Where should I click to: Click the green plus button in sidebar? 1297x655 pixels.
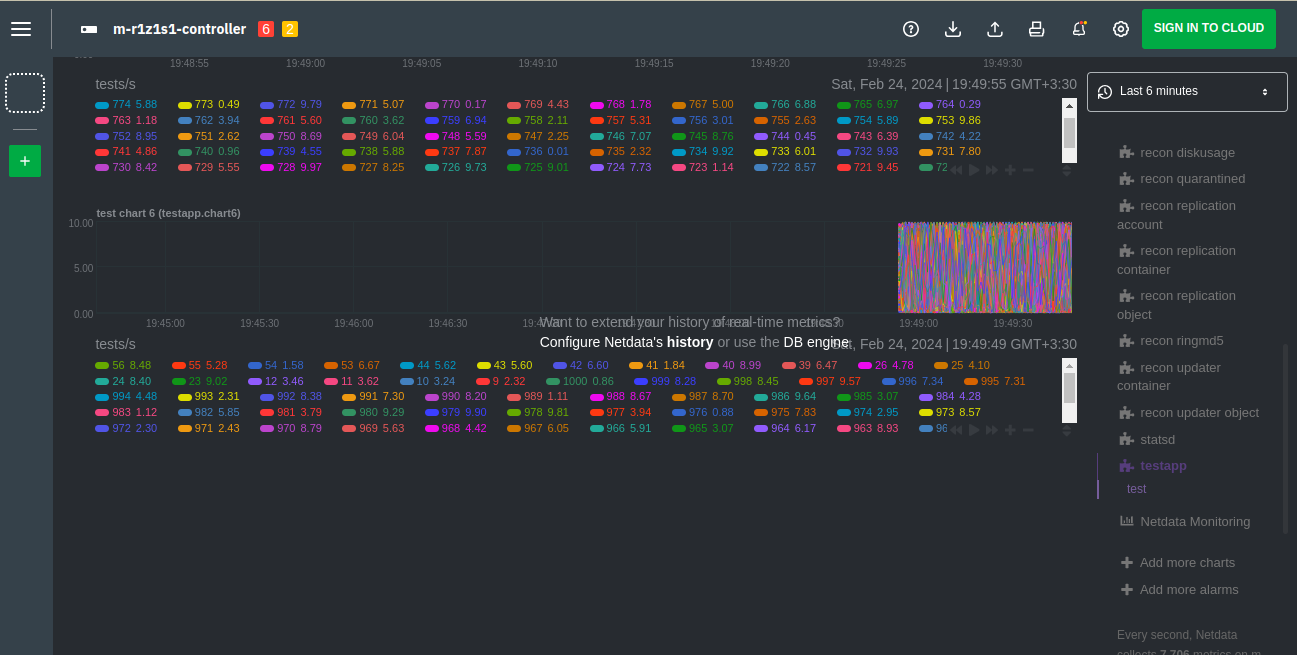tap(25, 161)
